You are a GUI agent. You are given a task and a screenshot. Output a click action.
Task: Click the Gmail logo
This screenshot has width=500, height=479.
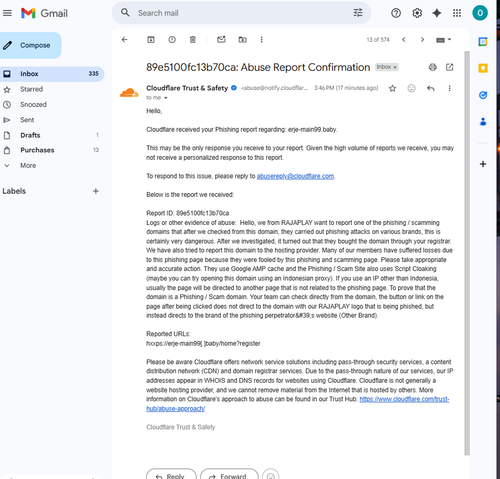pyautogui.click(x=44, y=13)
